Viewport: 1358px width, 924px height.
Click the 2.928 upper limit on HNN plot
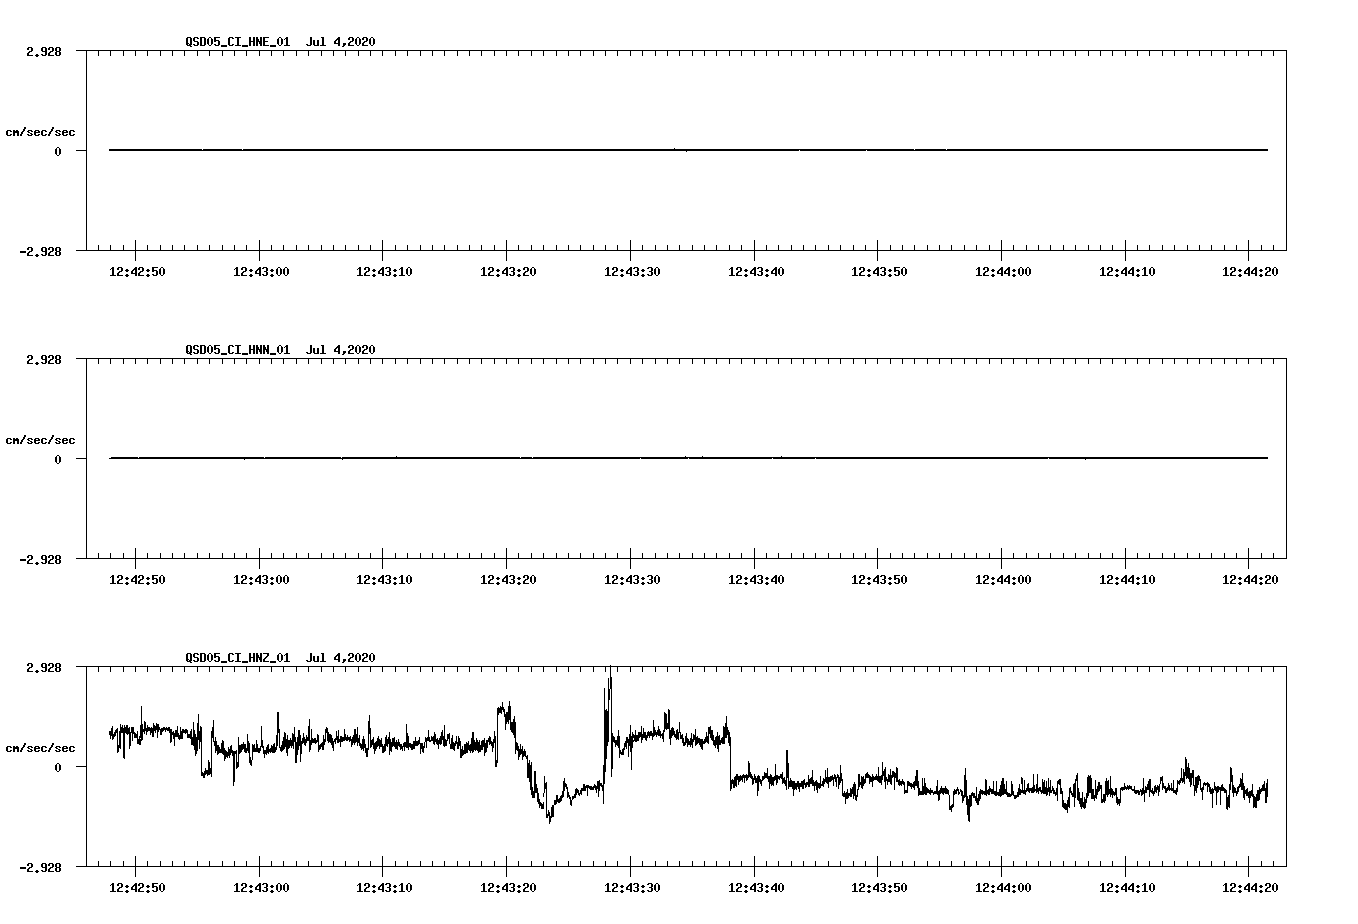[x=43, y=360]
